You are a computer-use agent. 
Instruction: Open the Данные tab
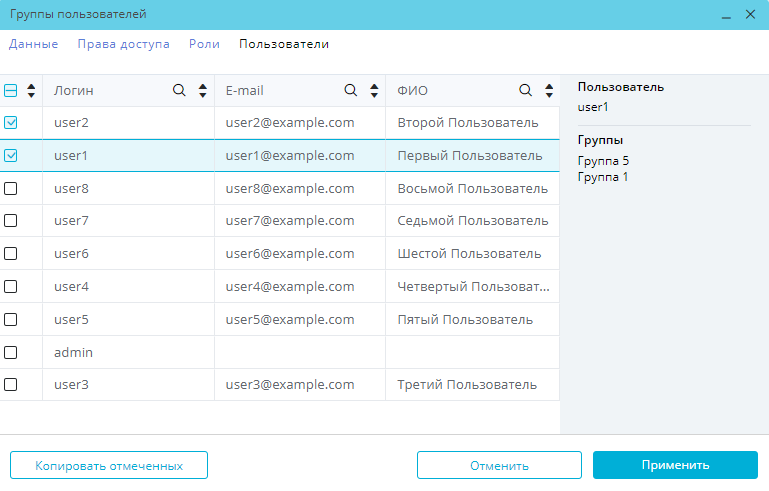34,44
